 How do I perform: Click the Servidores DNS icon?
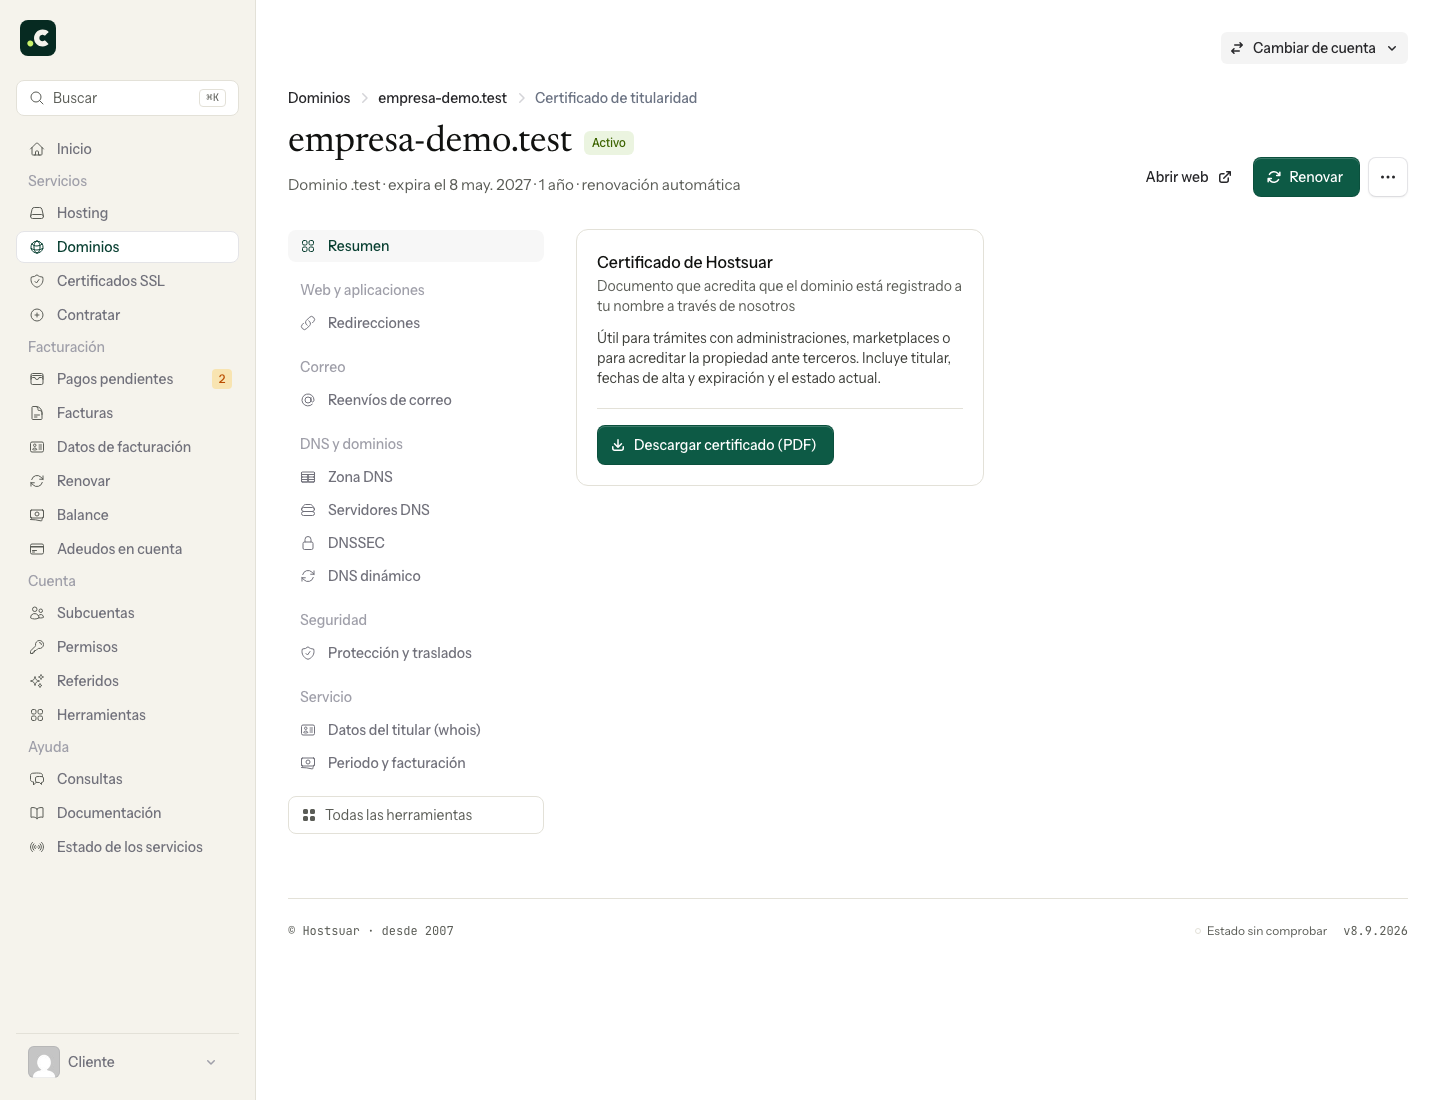click(308, 510)
